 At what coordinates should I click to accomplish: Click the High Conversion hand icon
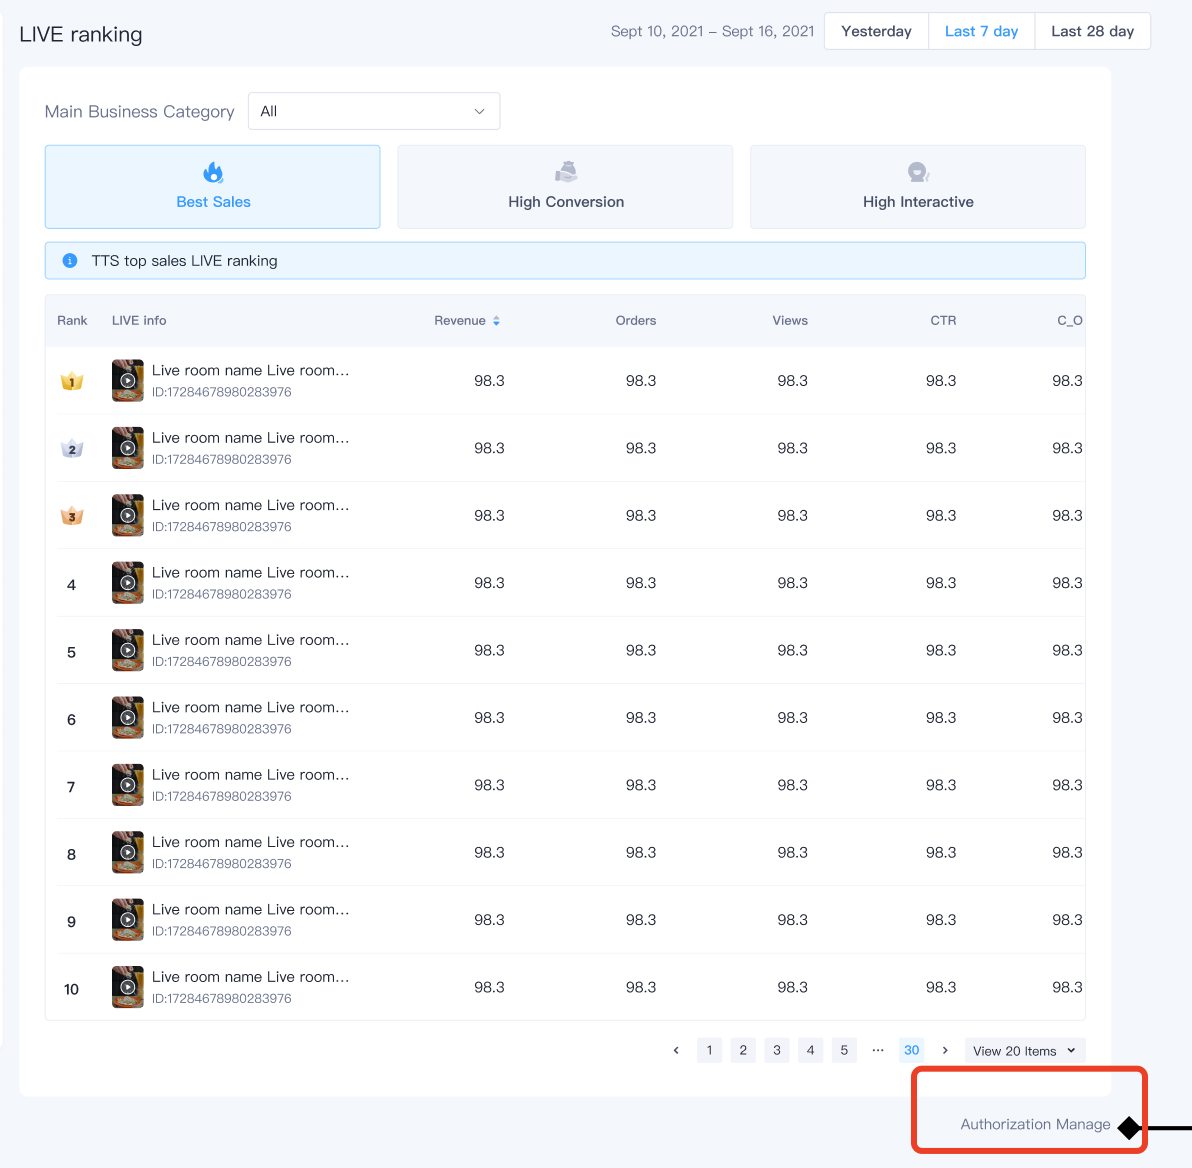tap(566, 172)
